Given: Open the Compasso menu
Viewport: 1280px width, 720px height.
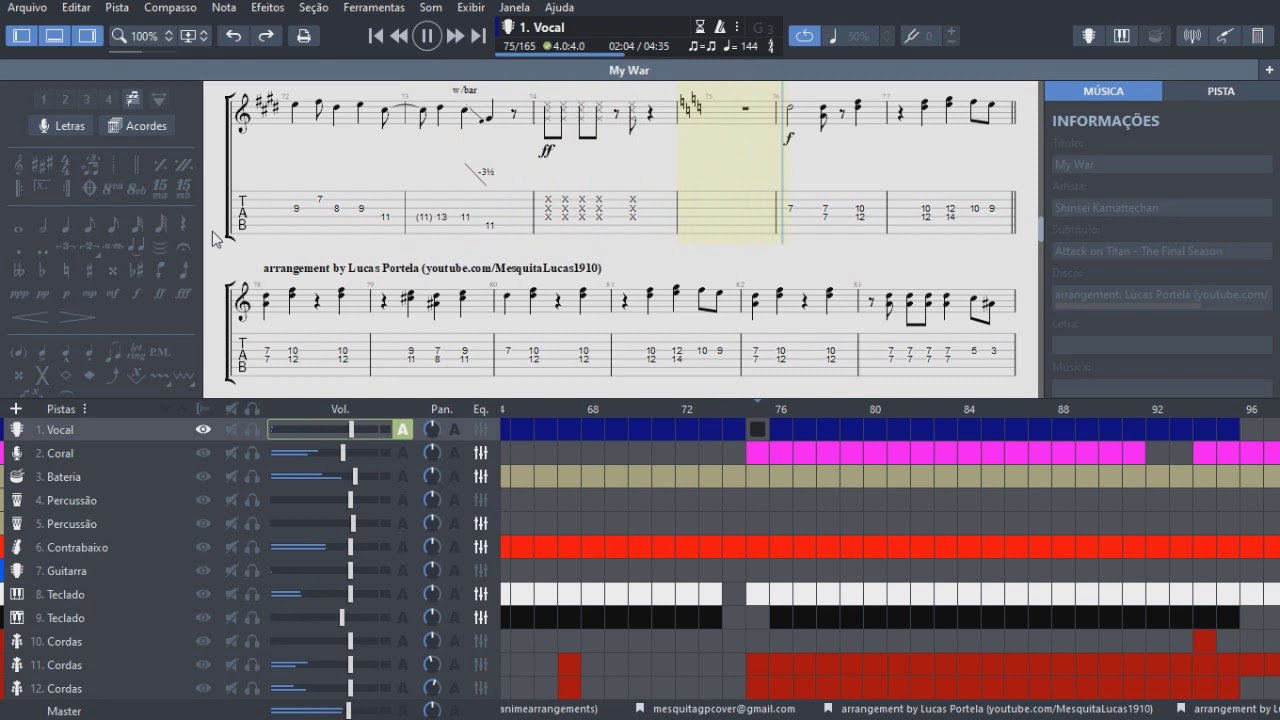Looking at the screenshot, I should tap(170, 7).
